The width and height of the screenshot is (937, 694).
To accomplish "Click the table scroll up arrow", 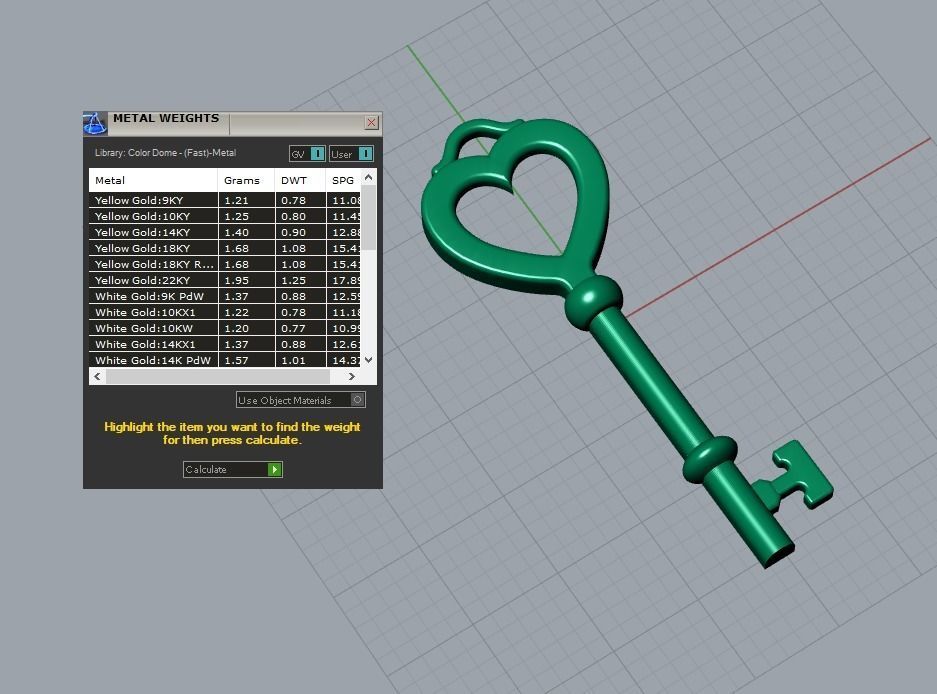I will coord(369,177).
